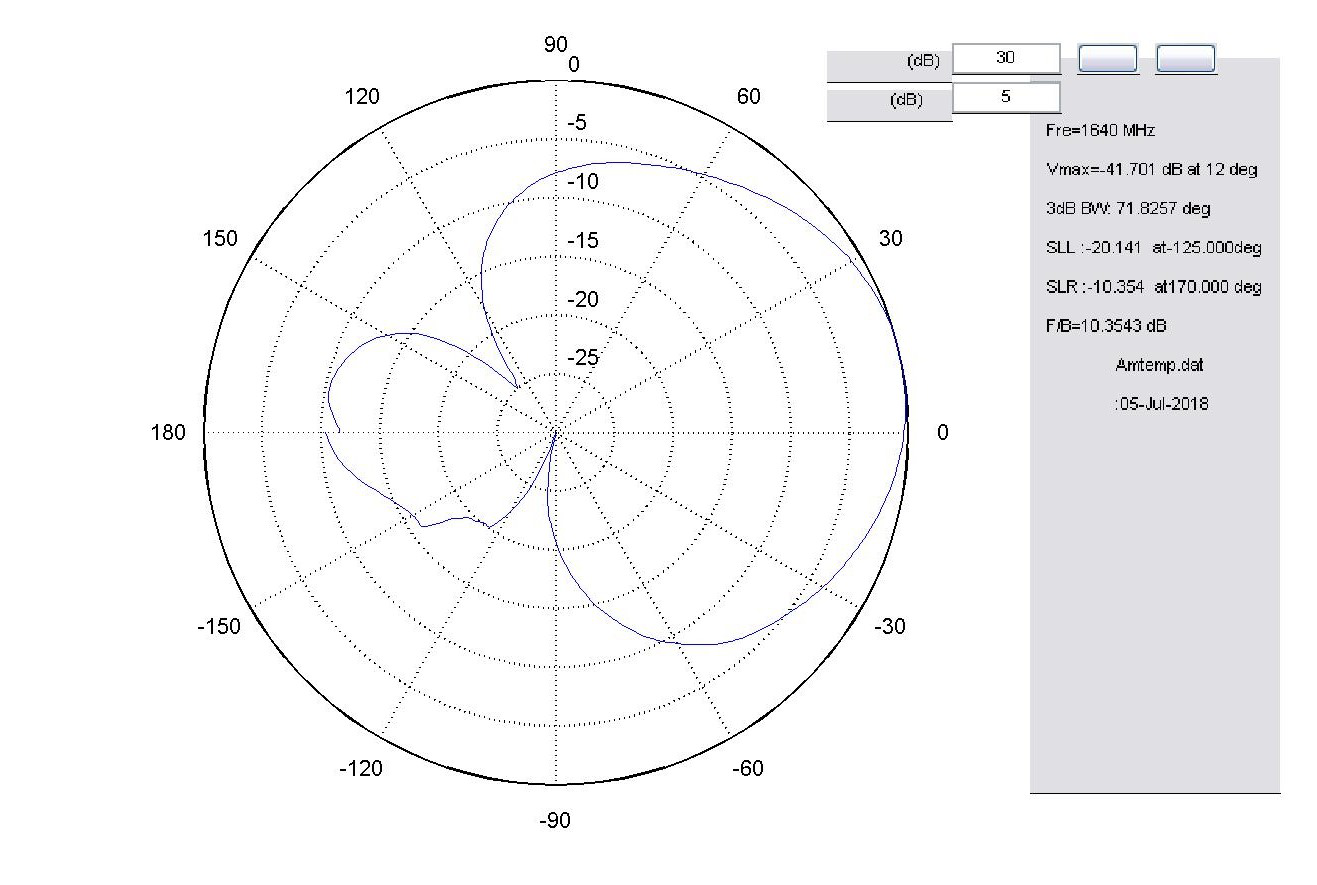Select the F/B=10.3543 dB readout

1106,326
